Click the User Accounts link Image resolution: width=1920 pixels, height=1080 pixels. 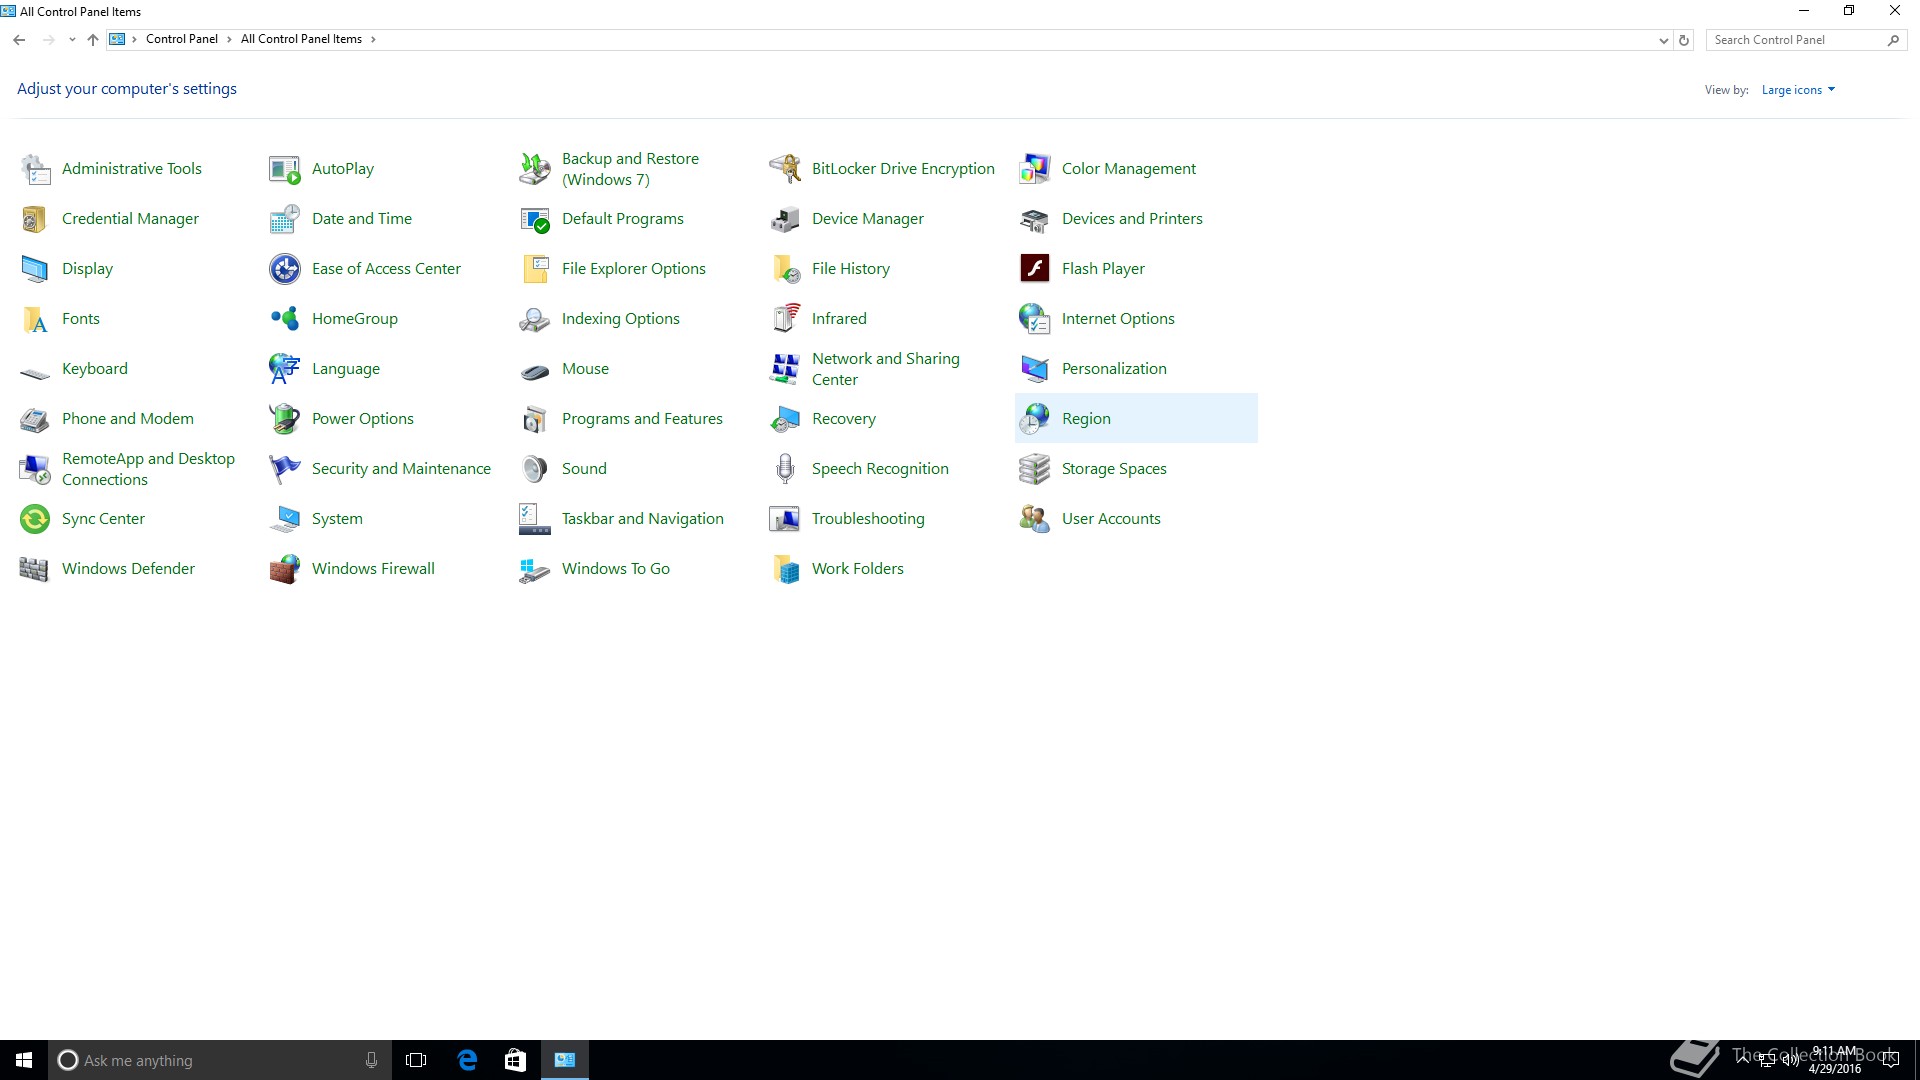[x=1111, y=519]
